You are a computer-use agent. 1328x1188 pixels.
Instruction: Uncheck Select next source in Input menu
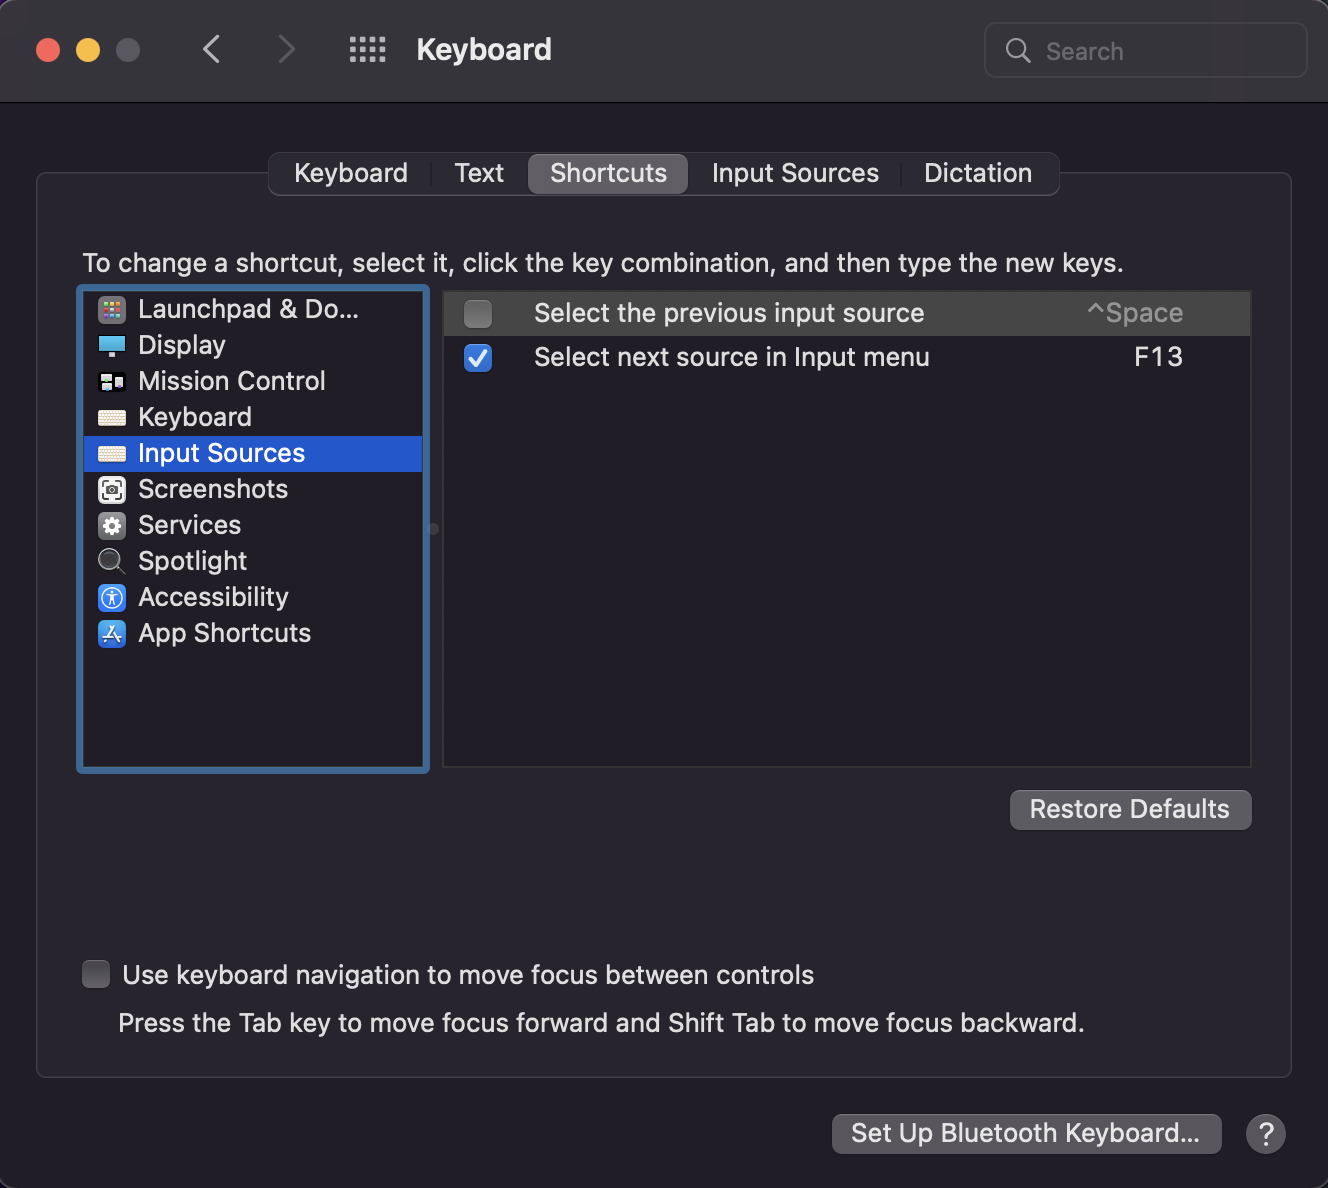pos(478,358)
